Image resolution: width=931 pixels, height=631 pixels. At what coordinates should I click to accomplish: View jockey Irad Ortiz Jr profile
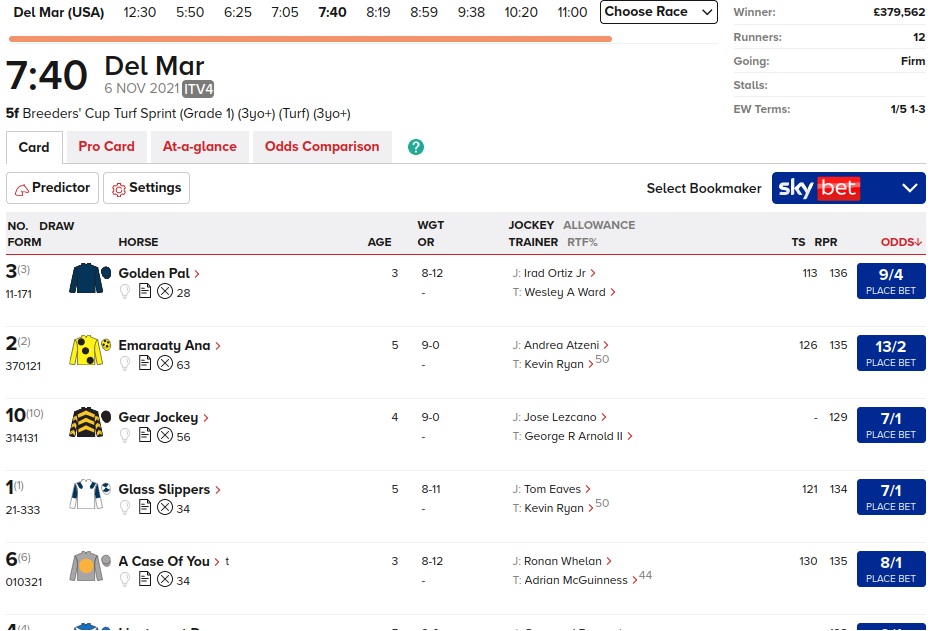[x=559, y=273]
